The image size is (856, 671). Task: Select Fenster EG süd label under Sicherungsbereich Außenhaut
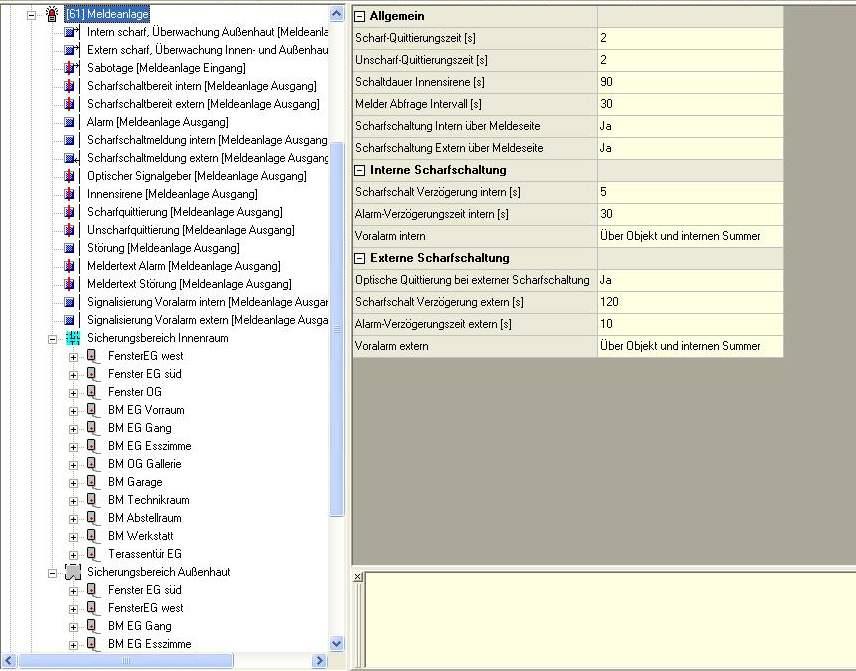point(145,590)
